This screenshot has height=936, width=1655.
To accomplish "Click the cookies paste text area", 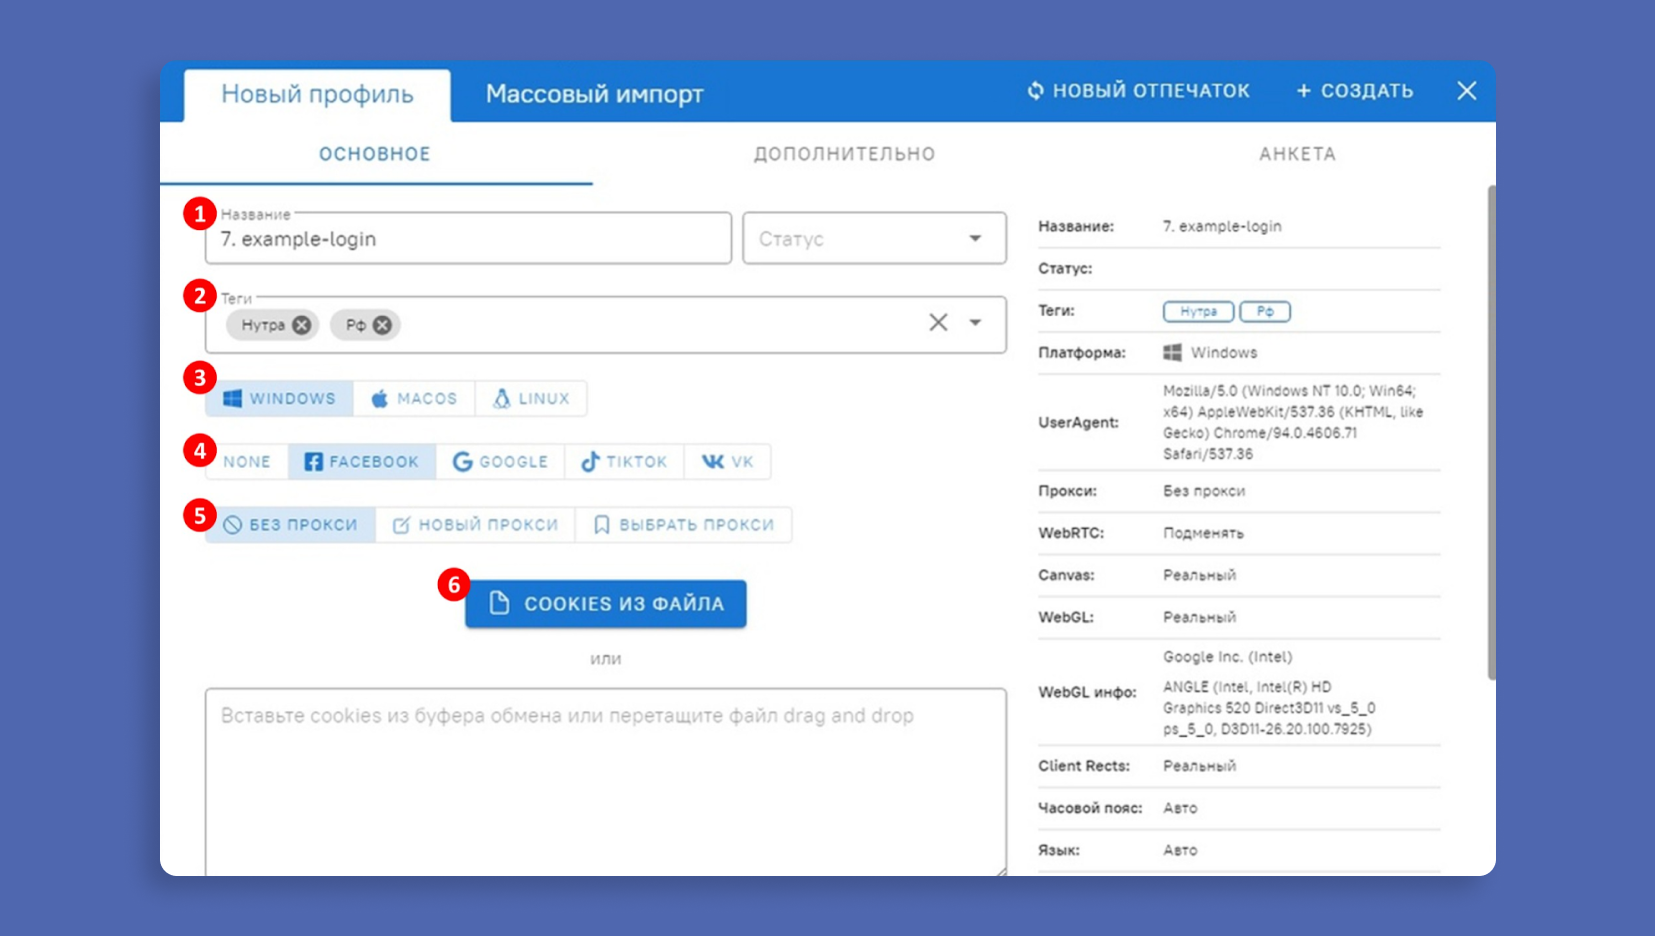I will [606, 782].
